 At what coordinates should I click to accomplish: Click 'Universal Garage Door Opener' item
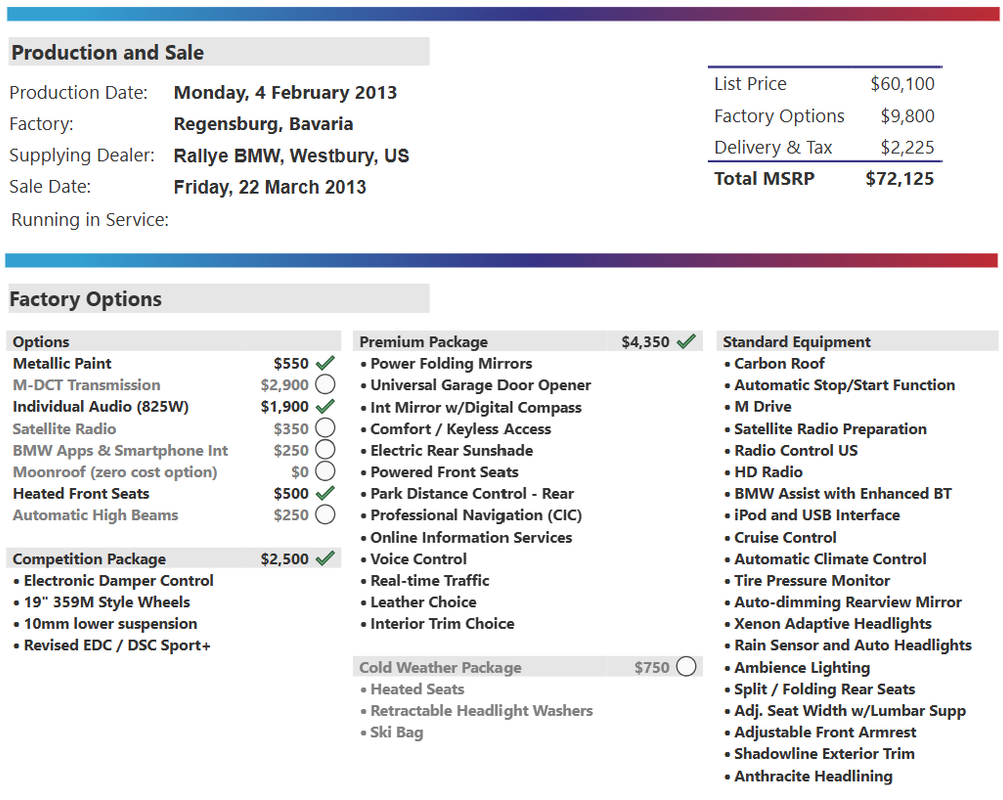pyautogui.click(x=480, y=385)
